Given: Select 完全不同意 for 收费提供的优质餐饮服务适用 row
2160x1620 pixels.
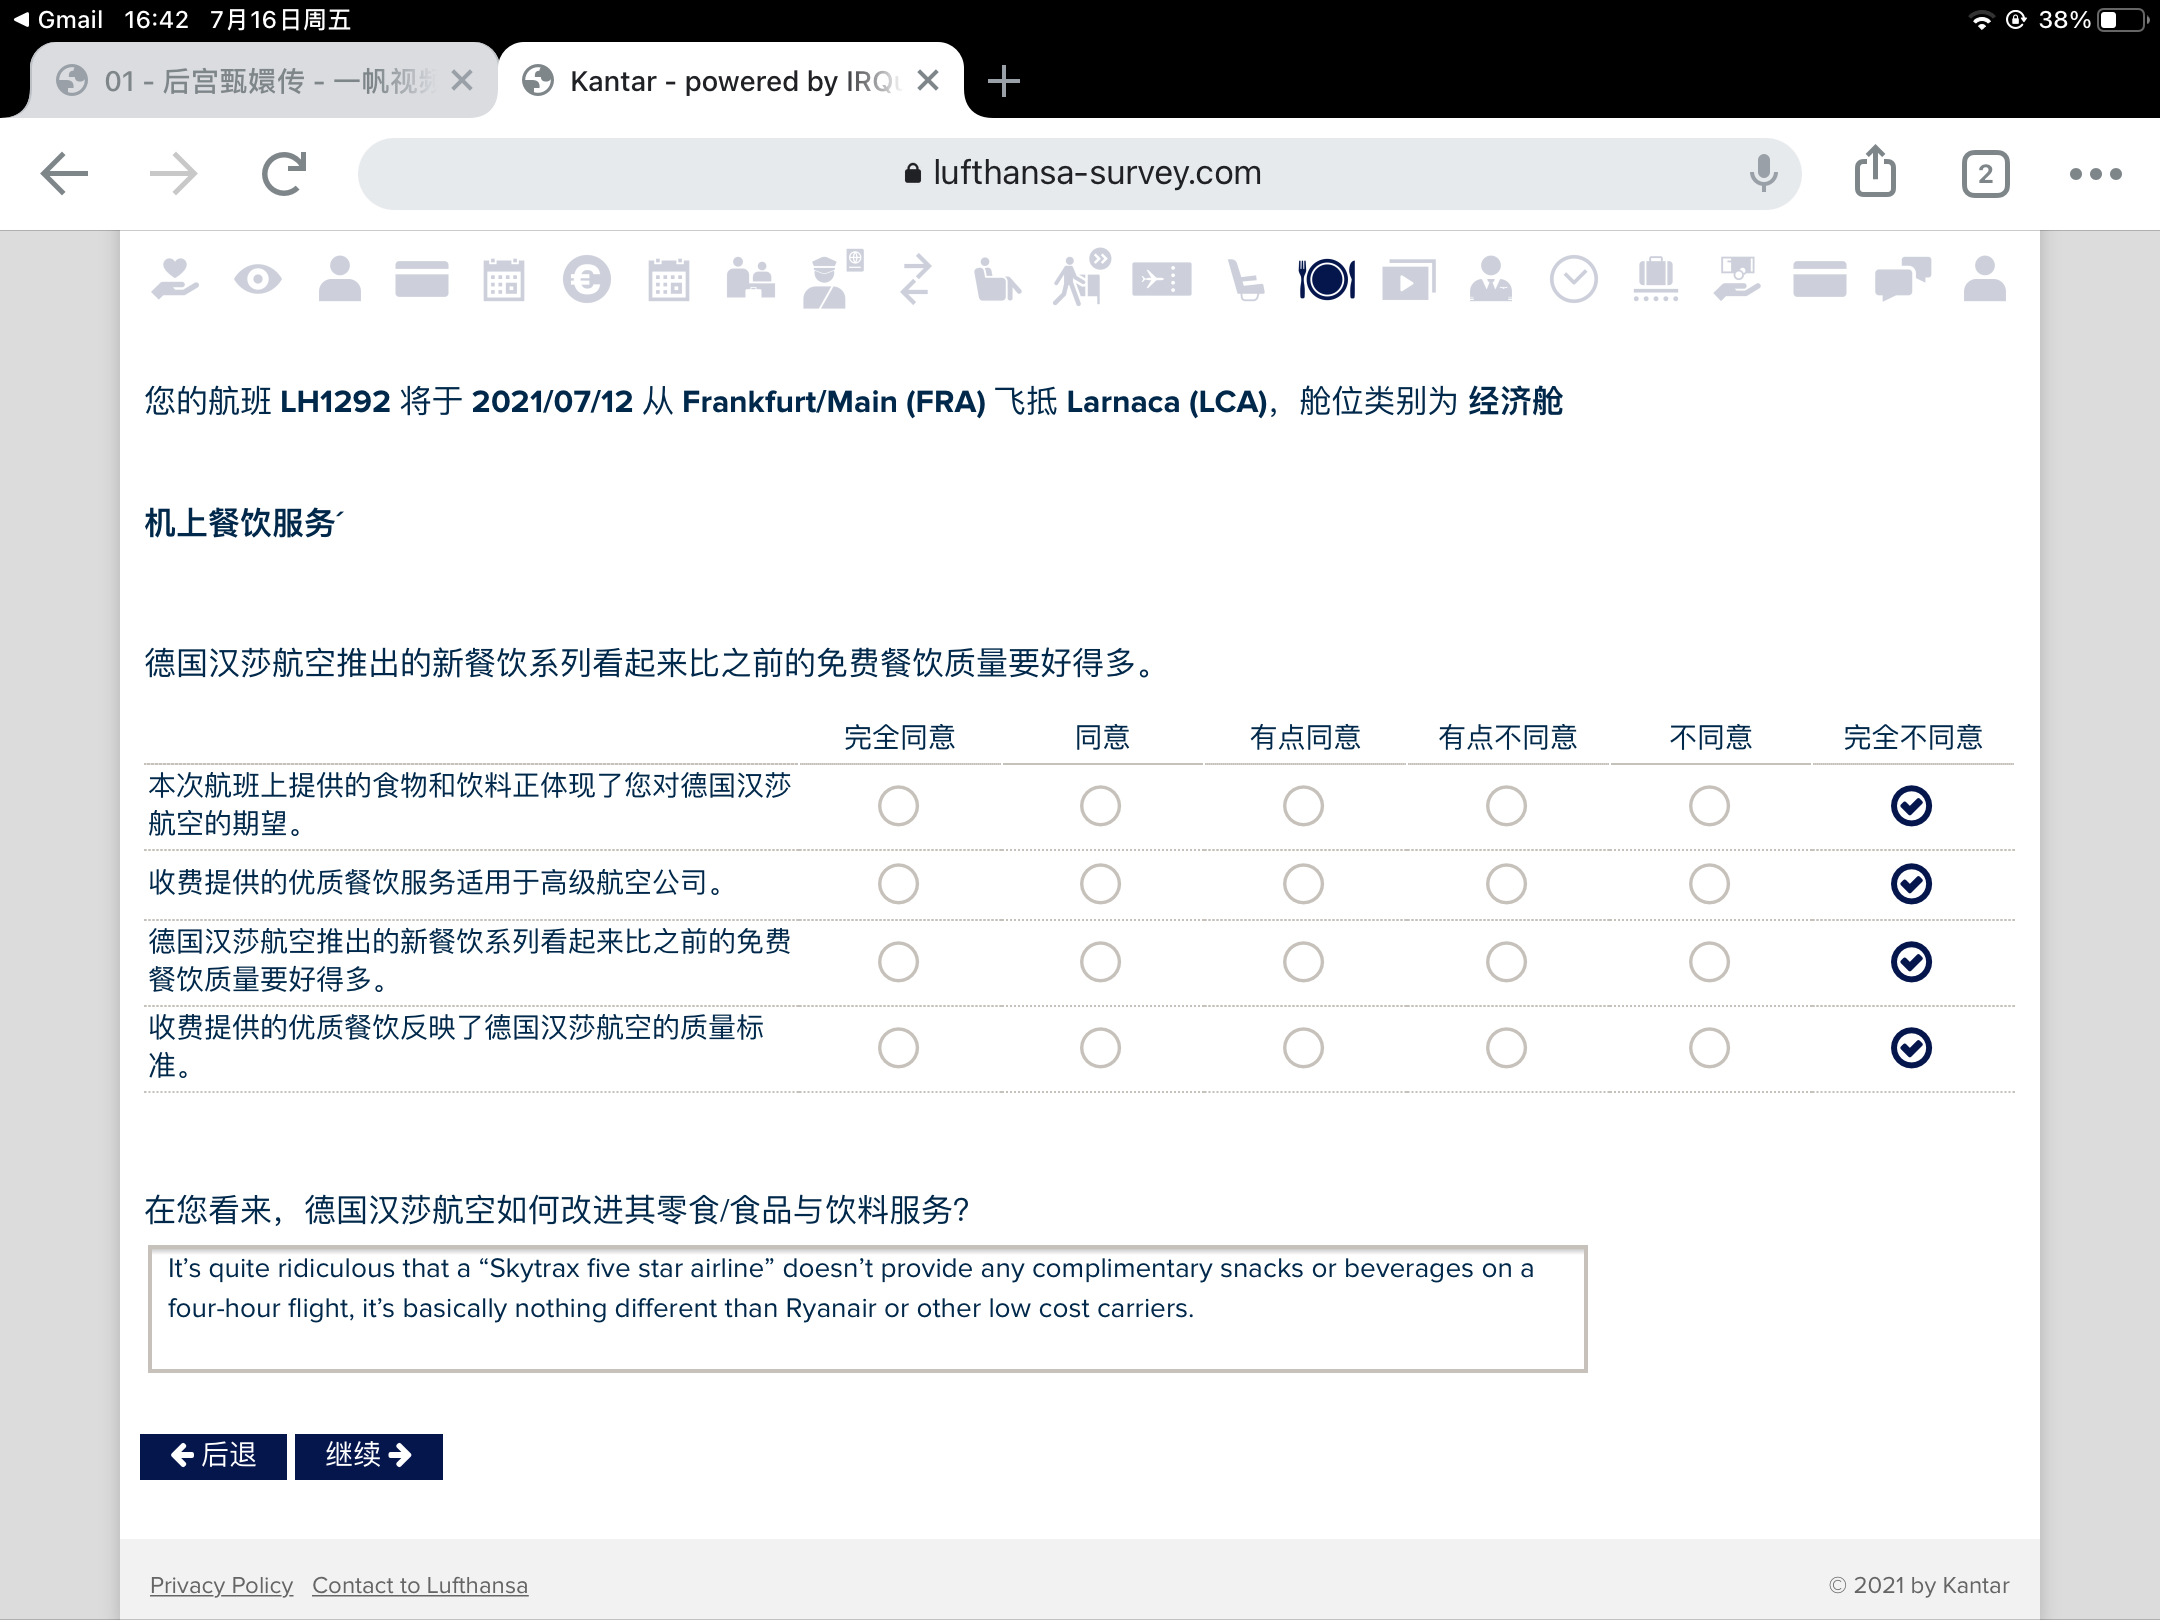Looking at the screenshot, I should (1911, 884).
